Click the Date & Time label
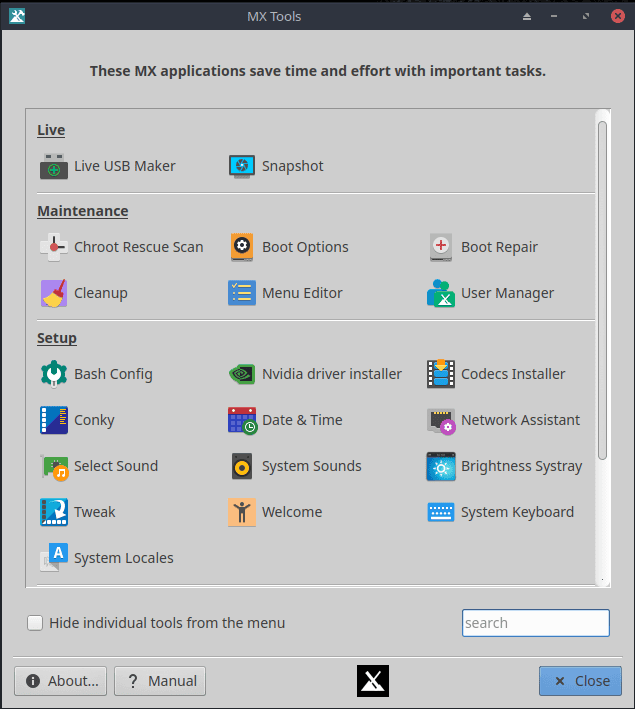Viewport: 635px width, 709px height. pos(302,420)
